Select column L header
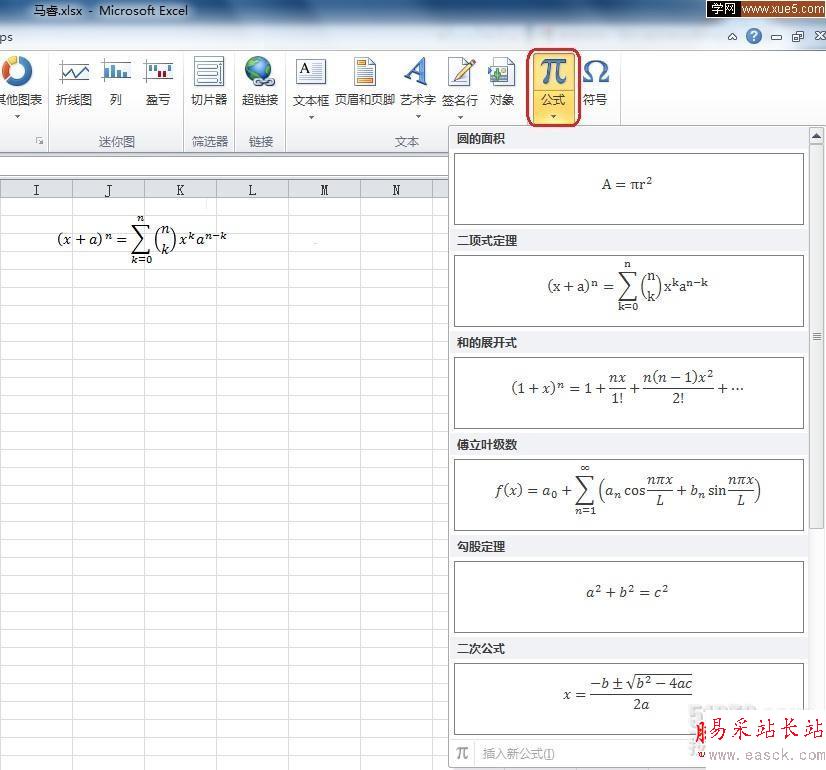 point(252,190)
